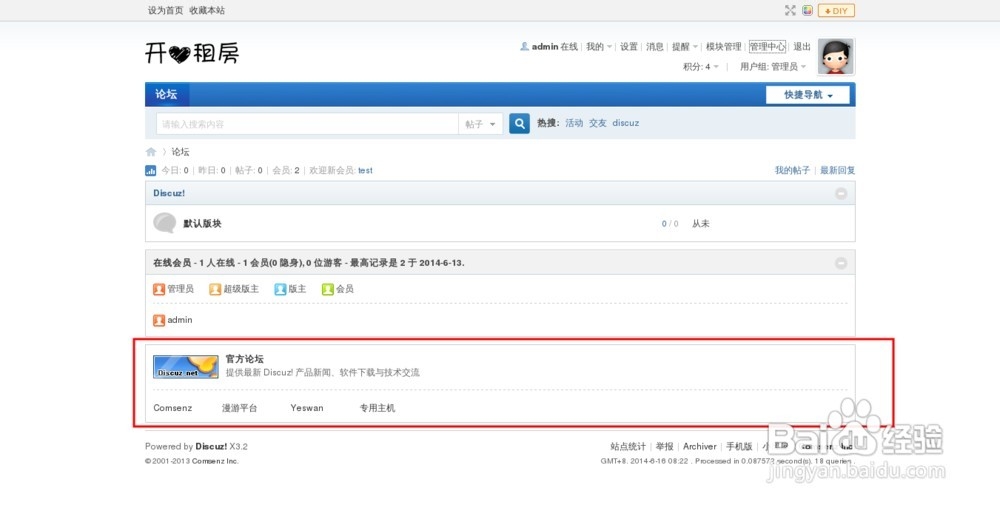Click the Yeswan friend link
This screenshot has width=1000, height=505.
[x=307, y=408]
